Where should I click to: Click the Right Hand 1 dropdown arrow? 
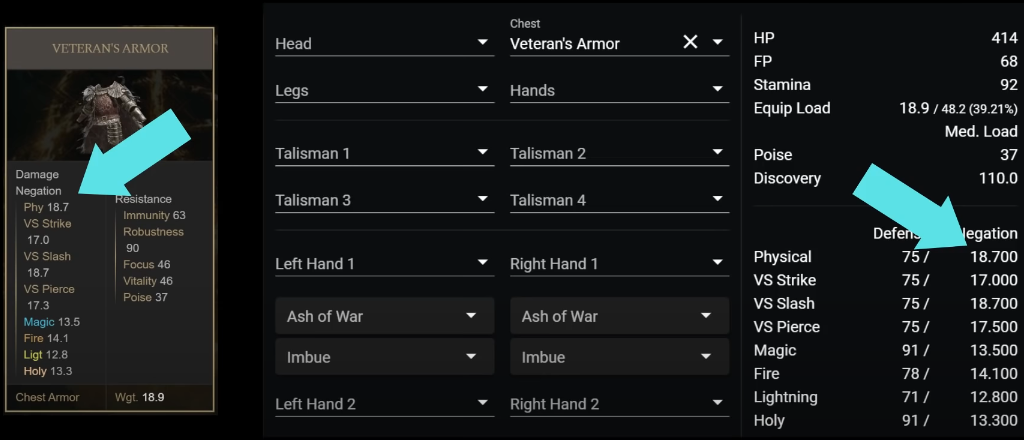coord(718,264)
